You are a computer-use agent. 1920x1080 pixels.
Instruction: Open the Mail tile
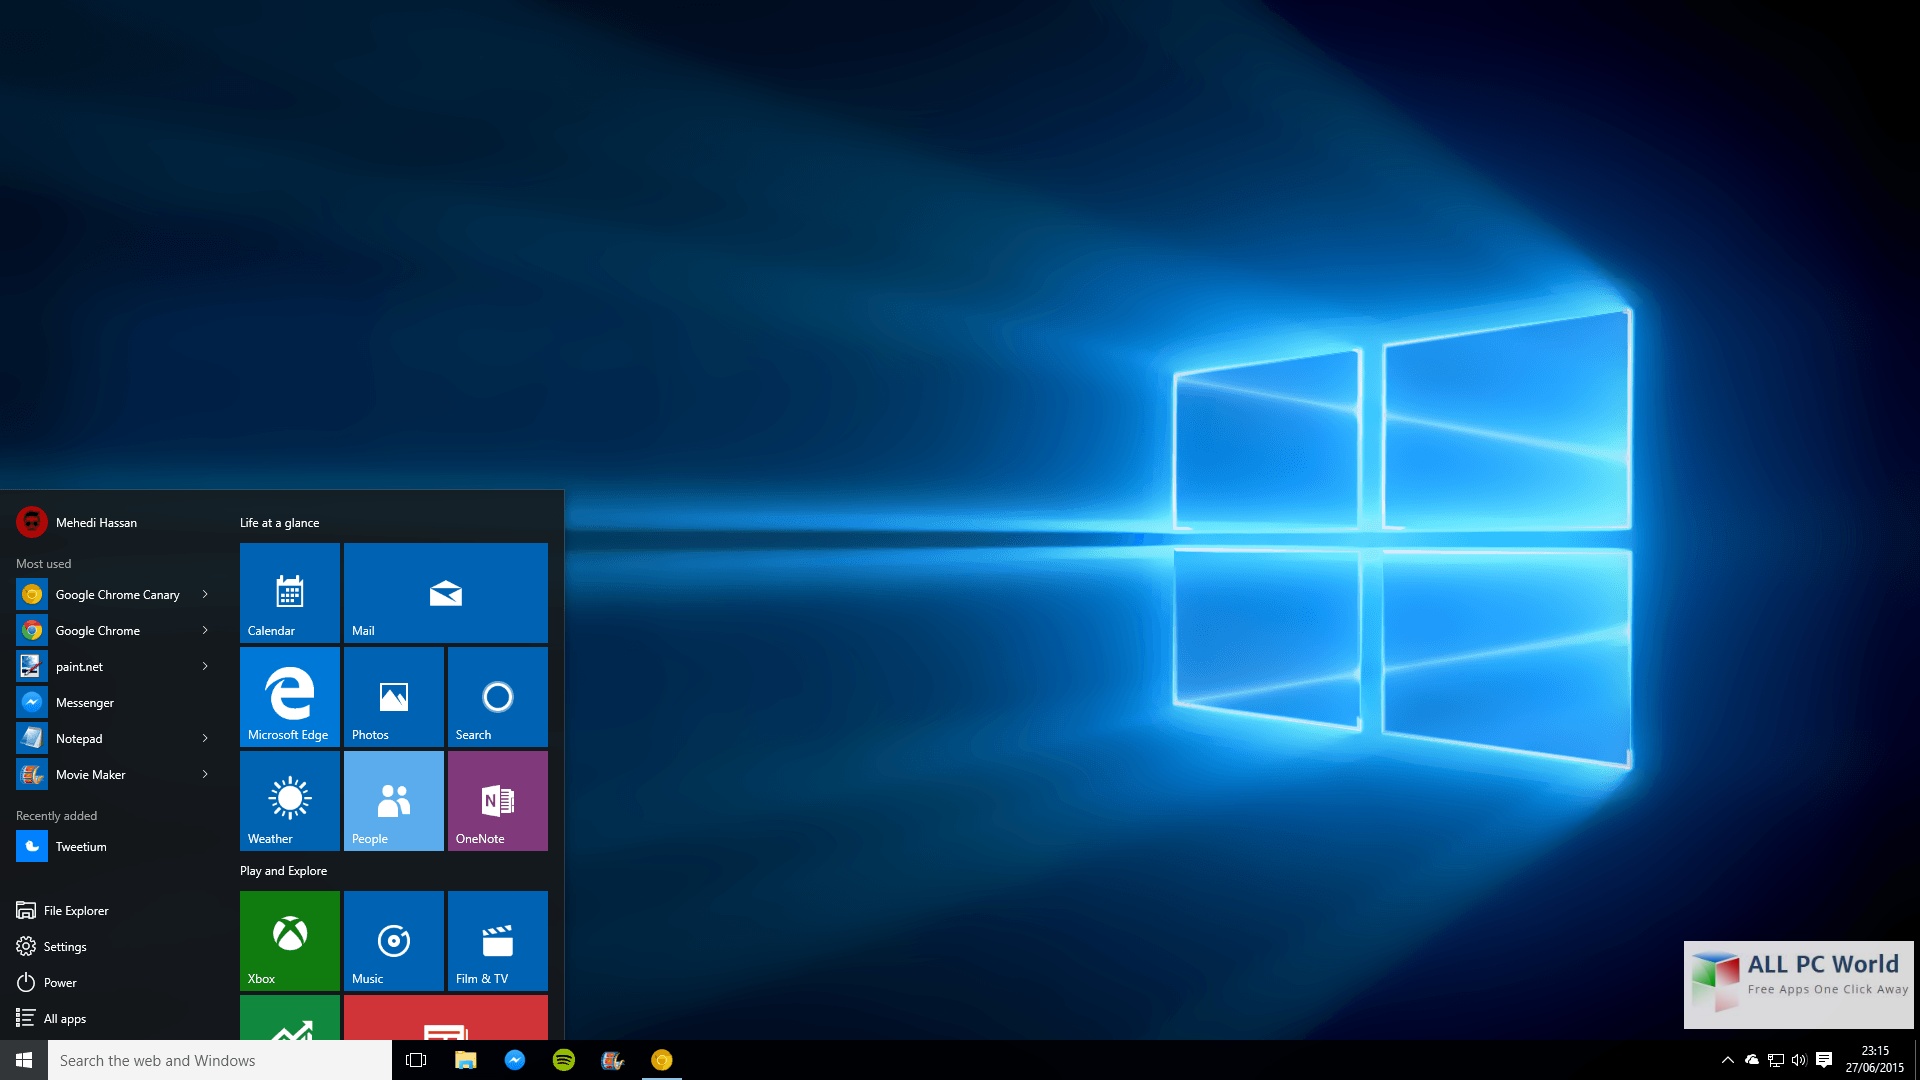446,592
